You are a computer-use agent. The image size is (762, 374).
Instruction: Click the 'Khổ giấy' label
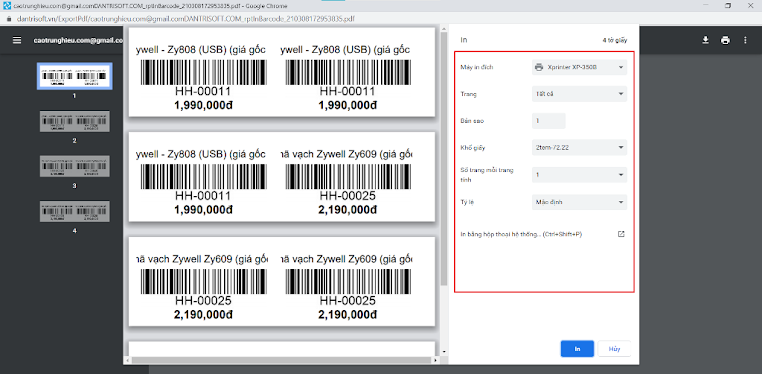pyautogui.click(x=472, y=147)
